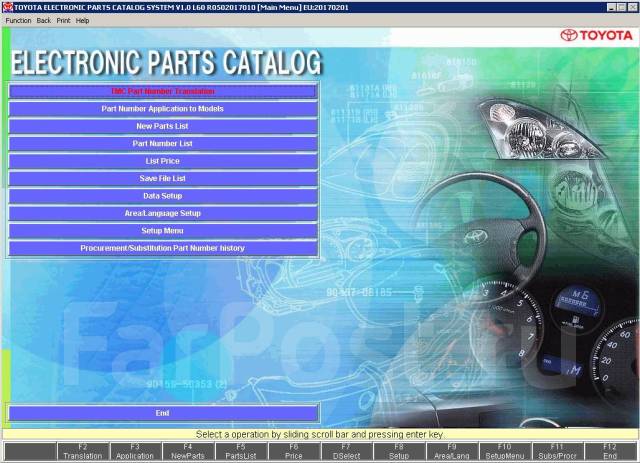Open Area/Language Setup
Screen dimensions: 640x463
[162, 214]
